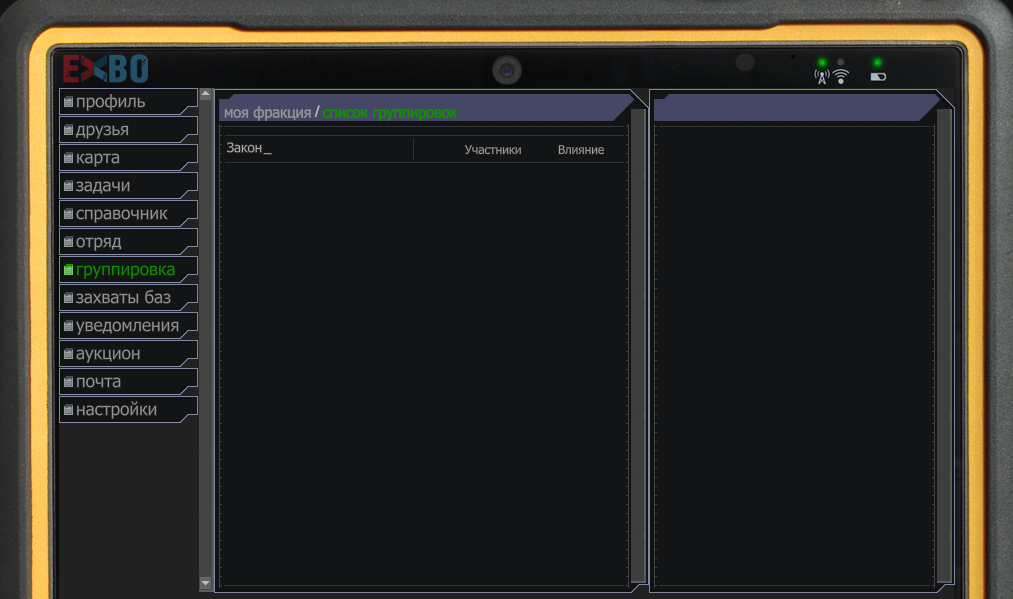Click the tablet camera lens
1013x599 pixels.
click(506, 70)
